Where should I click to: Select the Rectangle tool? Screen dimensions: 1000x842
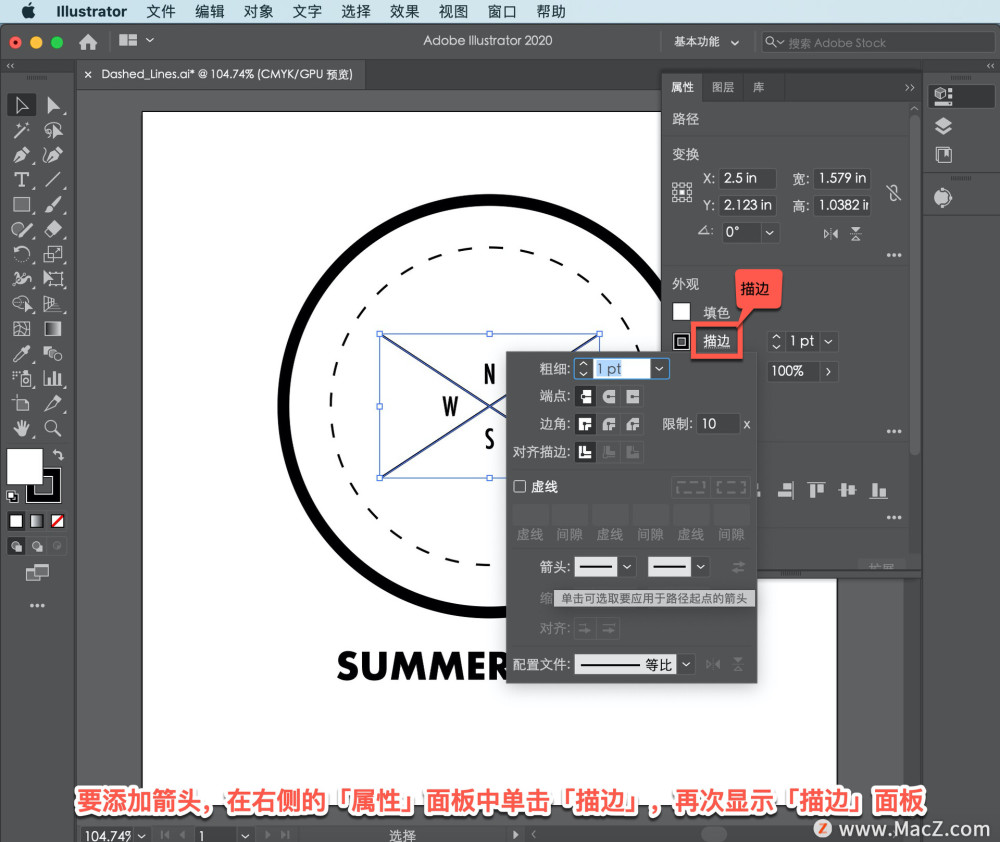click(x=22, y=205)
